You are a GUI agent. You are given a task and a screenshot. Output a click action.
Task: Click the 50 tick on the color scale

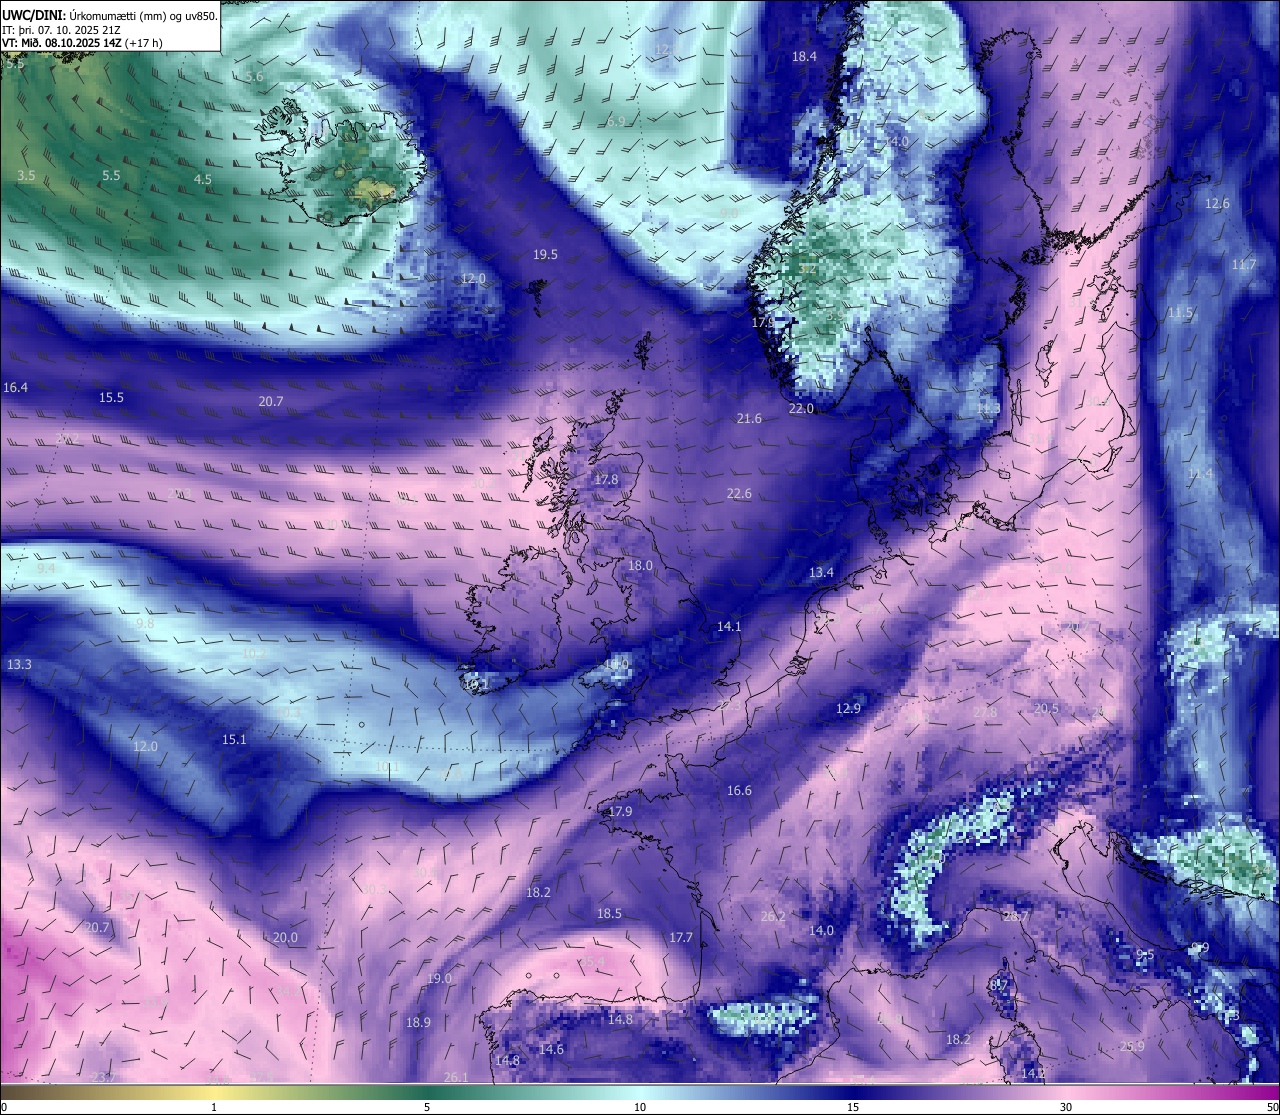tap(1272, 1107)
